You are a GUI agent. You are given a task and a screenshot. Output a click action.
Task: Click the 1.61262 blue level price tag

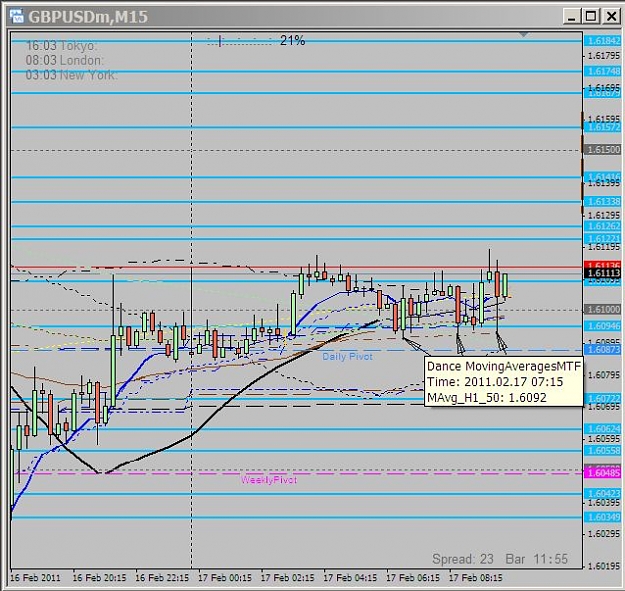coord(603,226)
